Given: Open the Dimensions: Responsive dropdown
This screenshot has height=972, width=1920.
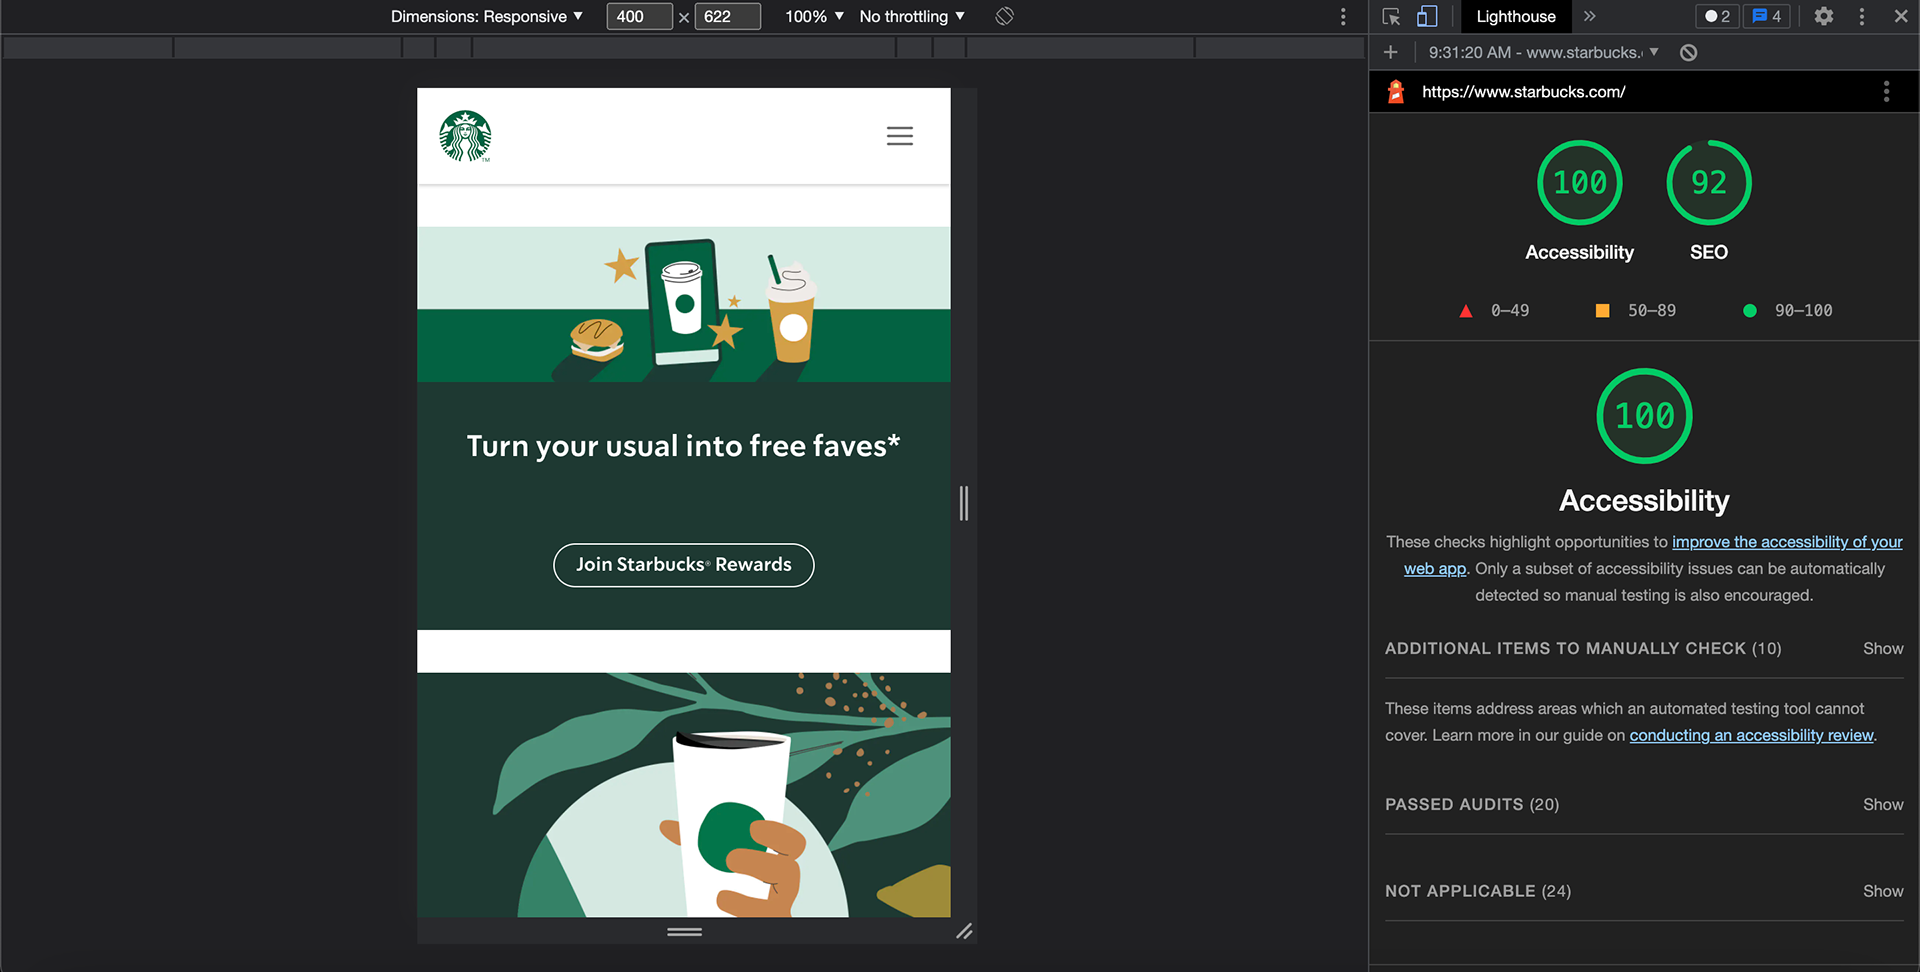Looking at the screenshot, I should [x=487, y=16].
